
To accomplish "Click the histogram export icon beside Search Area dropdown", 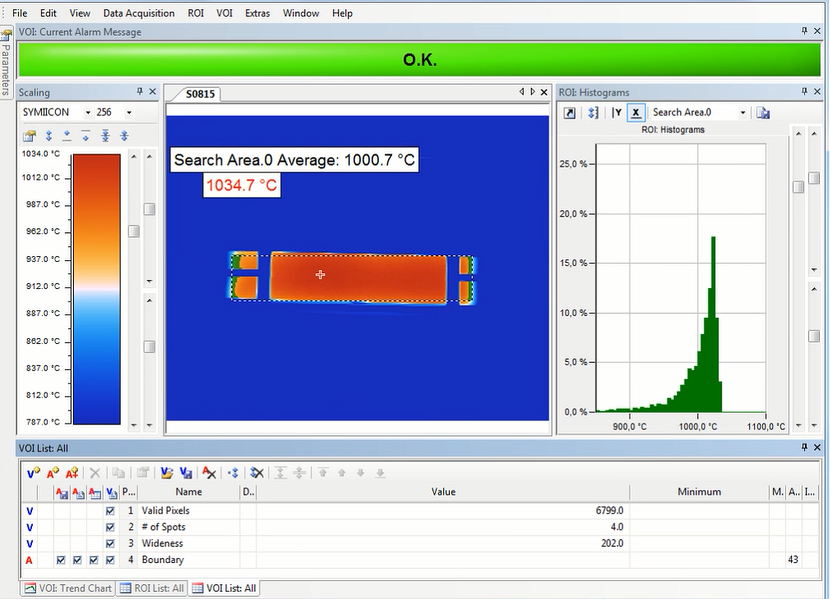I will point(763,113).
